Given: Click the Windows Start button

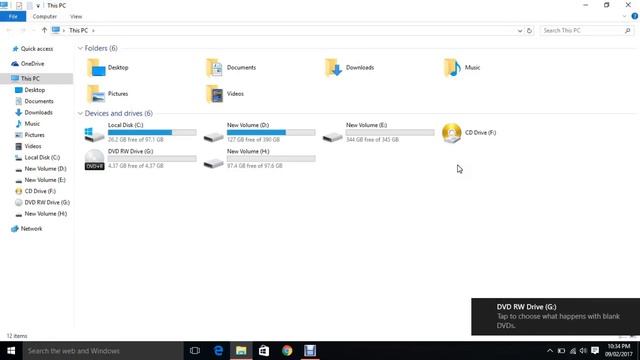Looking at the screenshot, I should 11,351.
